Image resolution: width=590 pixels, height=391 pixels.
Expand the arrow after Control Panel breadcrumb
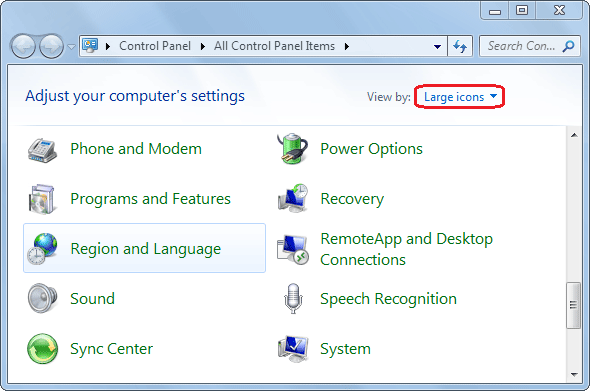click(203, 46)
